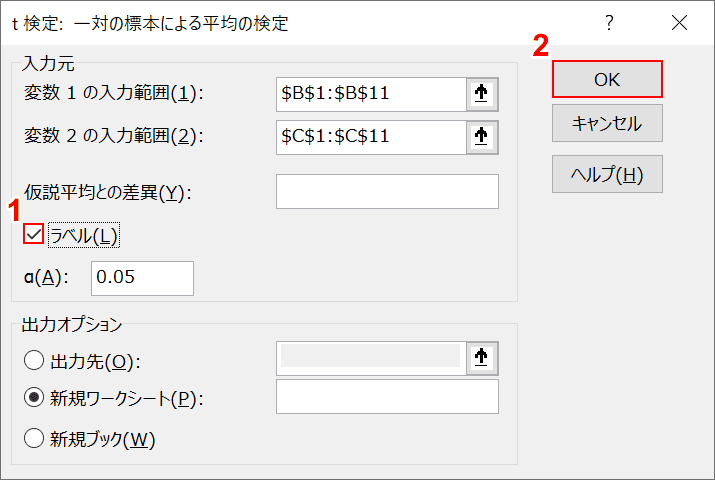The image size is (715, 480).
Task: Click the α(A) value field
Action: [x=142, y=278]
